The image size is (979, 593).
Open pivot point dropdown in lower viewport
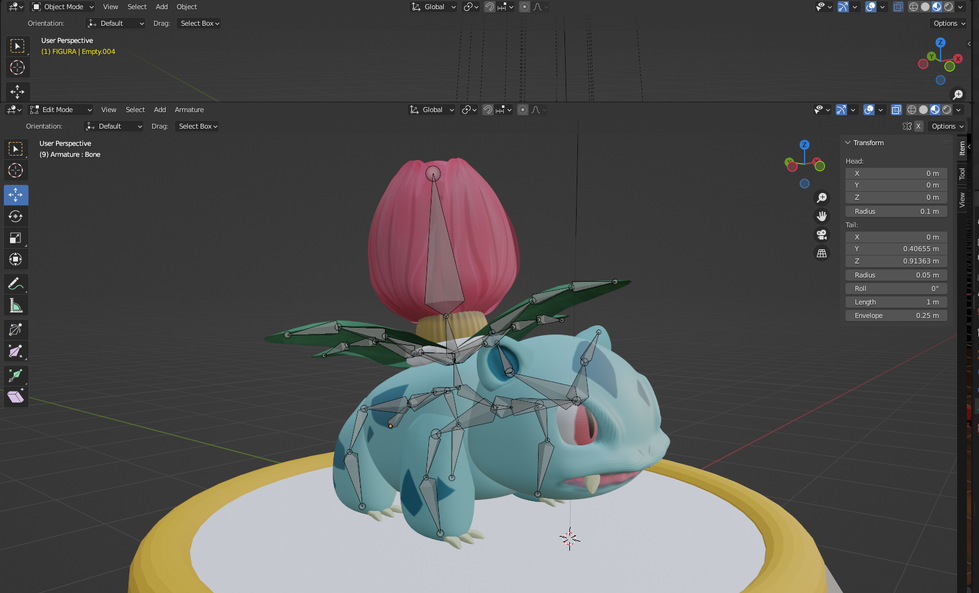click(470, 110)
